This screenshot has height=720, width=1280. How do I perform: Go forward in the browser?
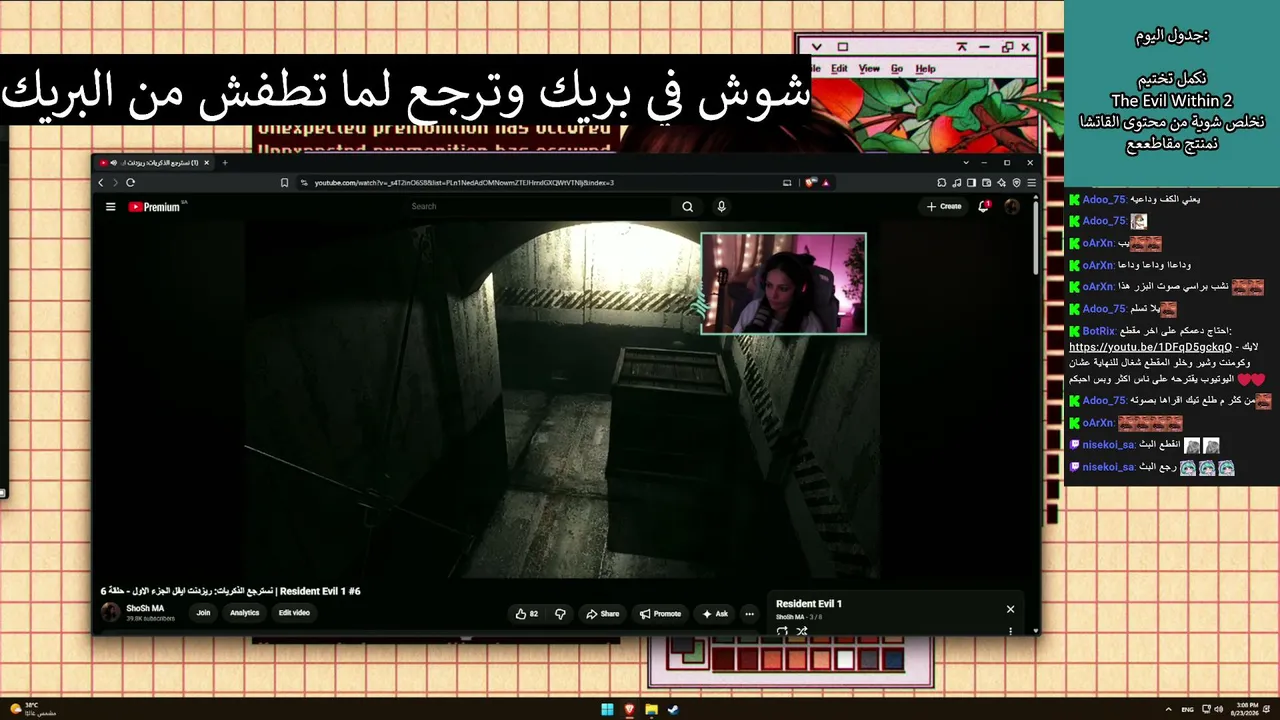(x=115, y=183)
